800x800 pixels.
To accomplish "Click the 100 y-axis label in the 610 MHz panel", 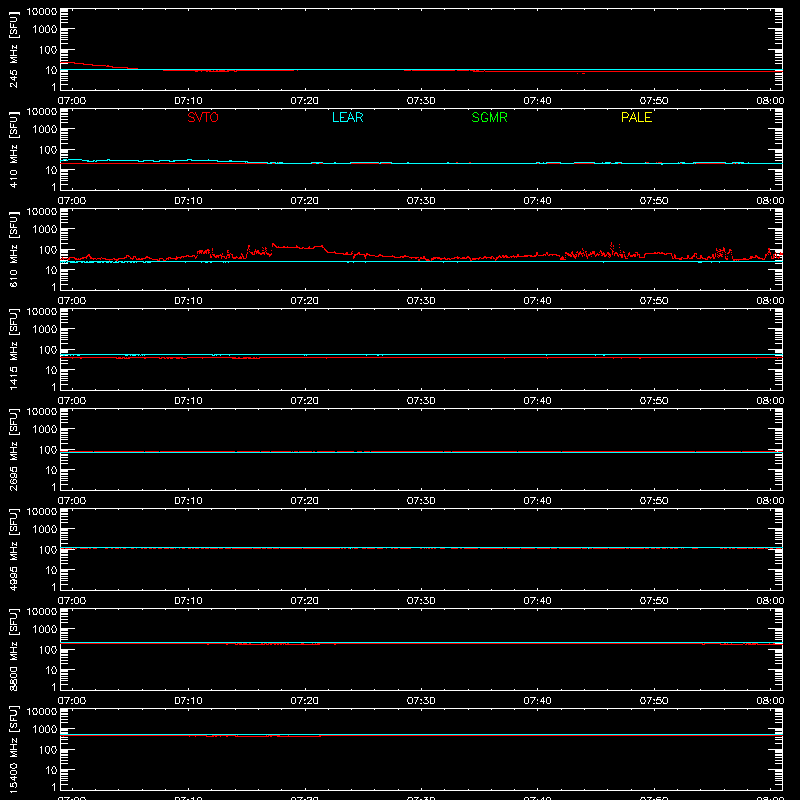I will 48,249.
